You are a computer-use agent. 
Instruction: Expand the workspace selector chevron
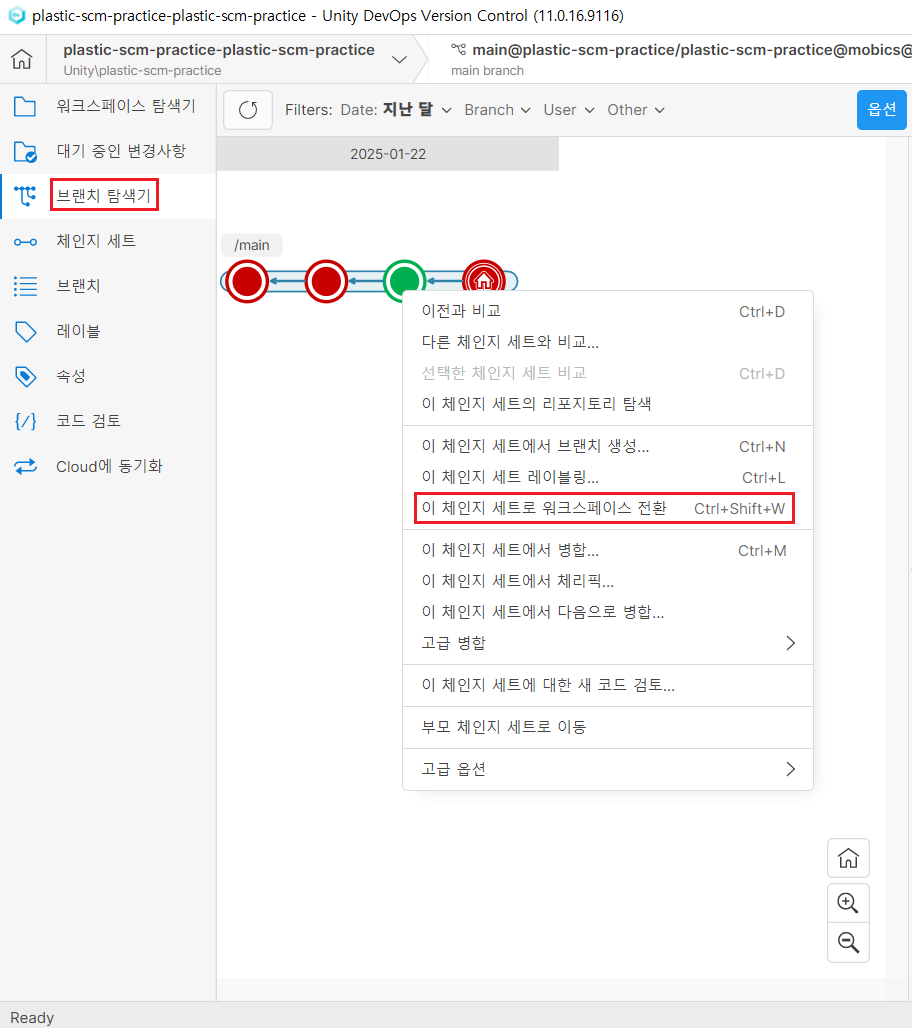pyautogui.click(x=399, y=60)
